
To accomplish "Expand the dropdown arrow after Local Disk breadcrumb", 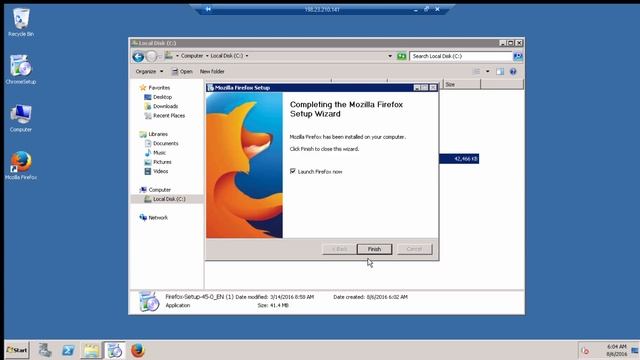I will (x=247, y=56).
